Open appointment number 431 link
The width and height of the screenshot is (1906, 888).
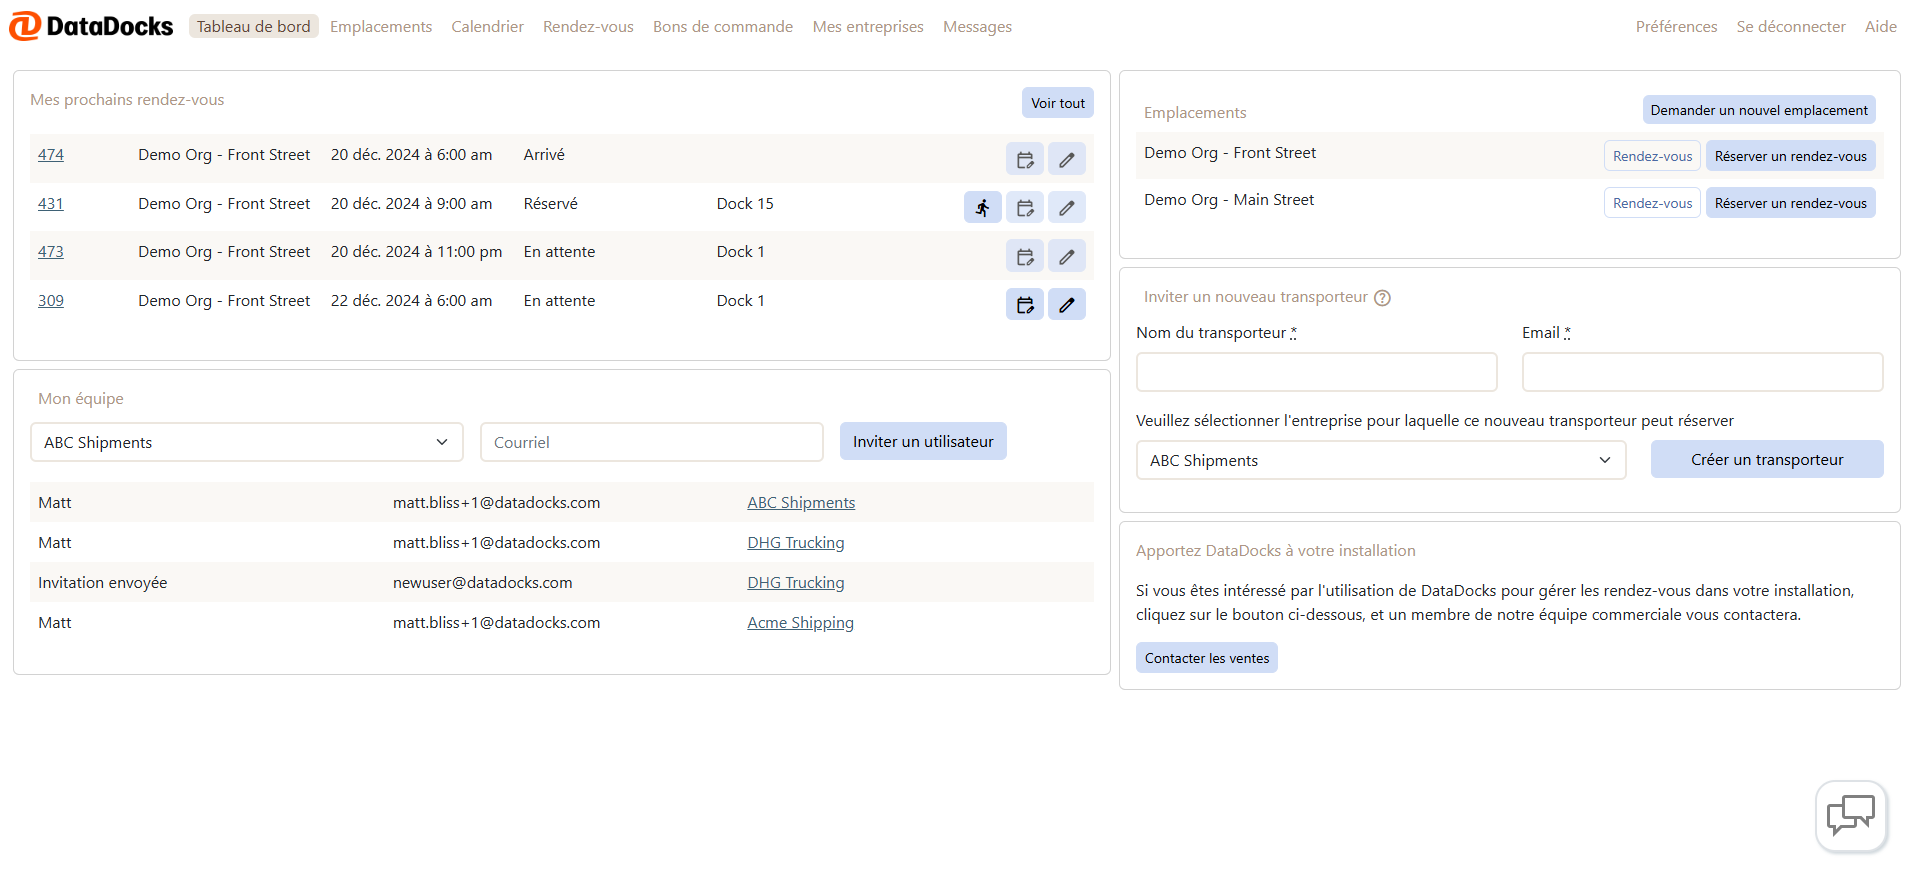(51, 203)
